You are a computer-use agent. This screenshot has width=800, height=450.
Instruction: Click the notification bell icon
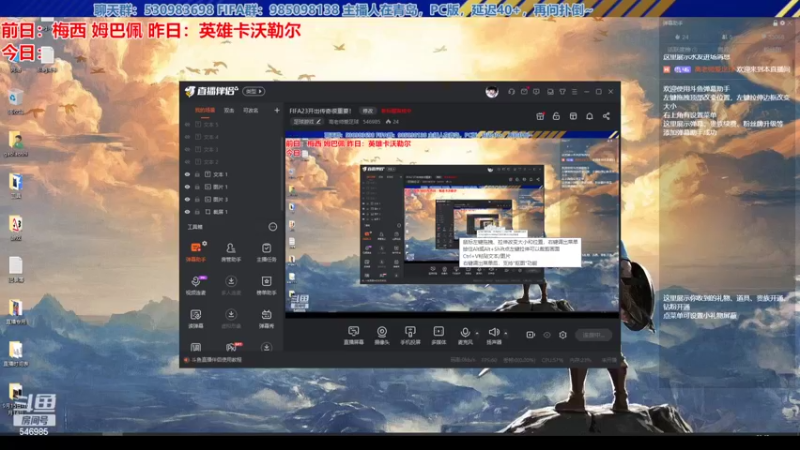589,116
